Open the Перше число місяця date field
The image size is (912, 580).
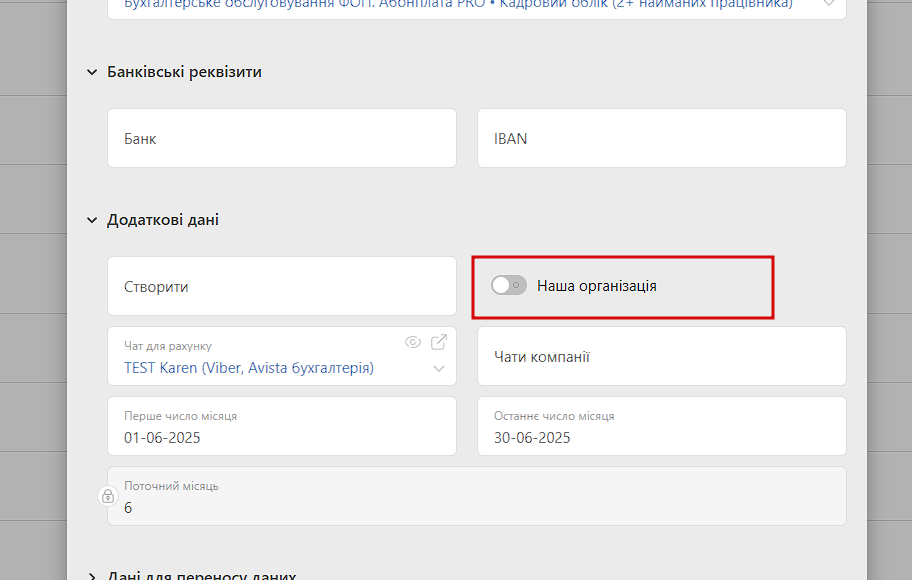click(x=282, y=426)
